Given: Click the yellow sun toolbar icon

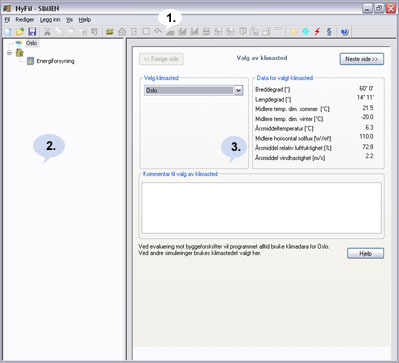Looking at the screenshot, I should (293, 32).
